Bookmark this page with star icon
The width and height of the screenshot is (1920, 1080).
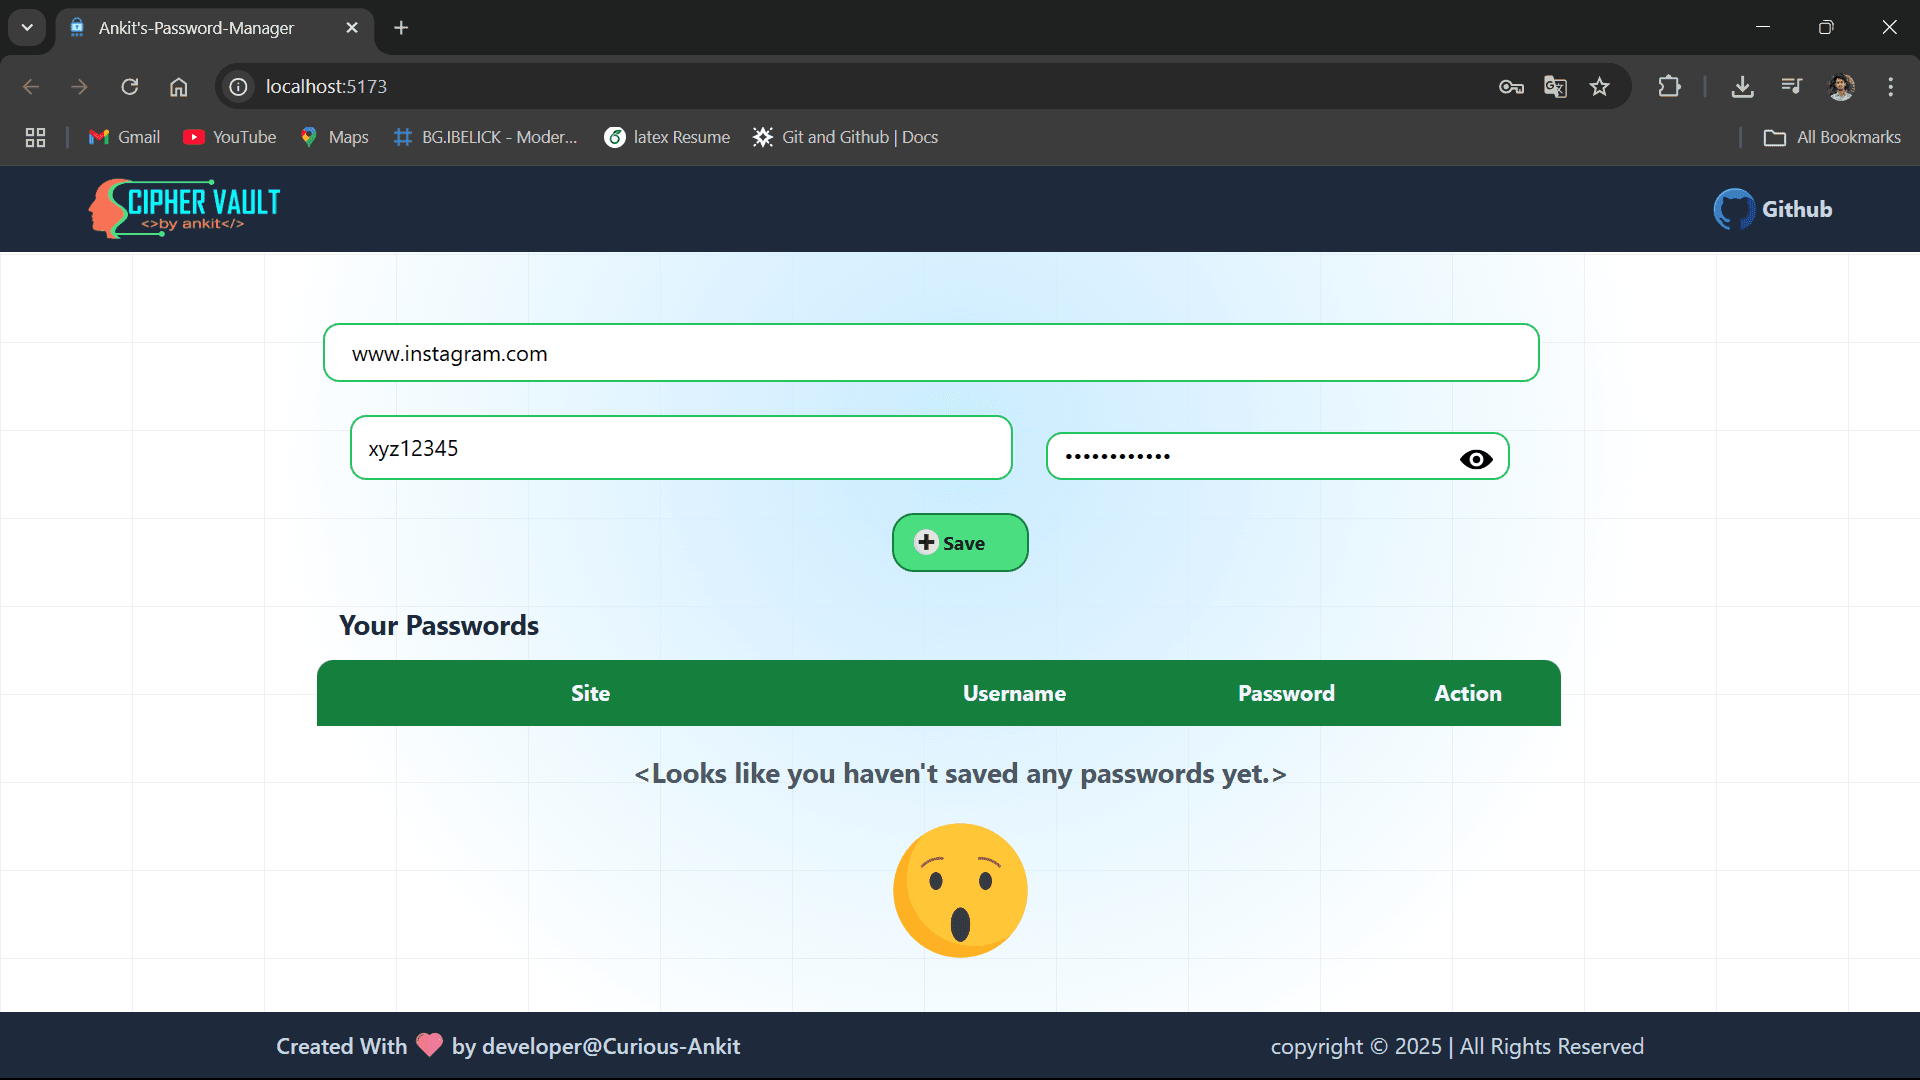click(1600, 87)
